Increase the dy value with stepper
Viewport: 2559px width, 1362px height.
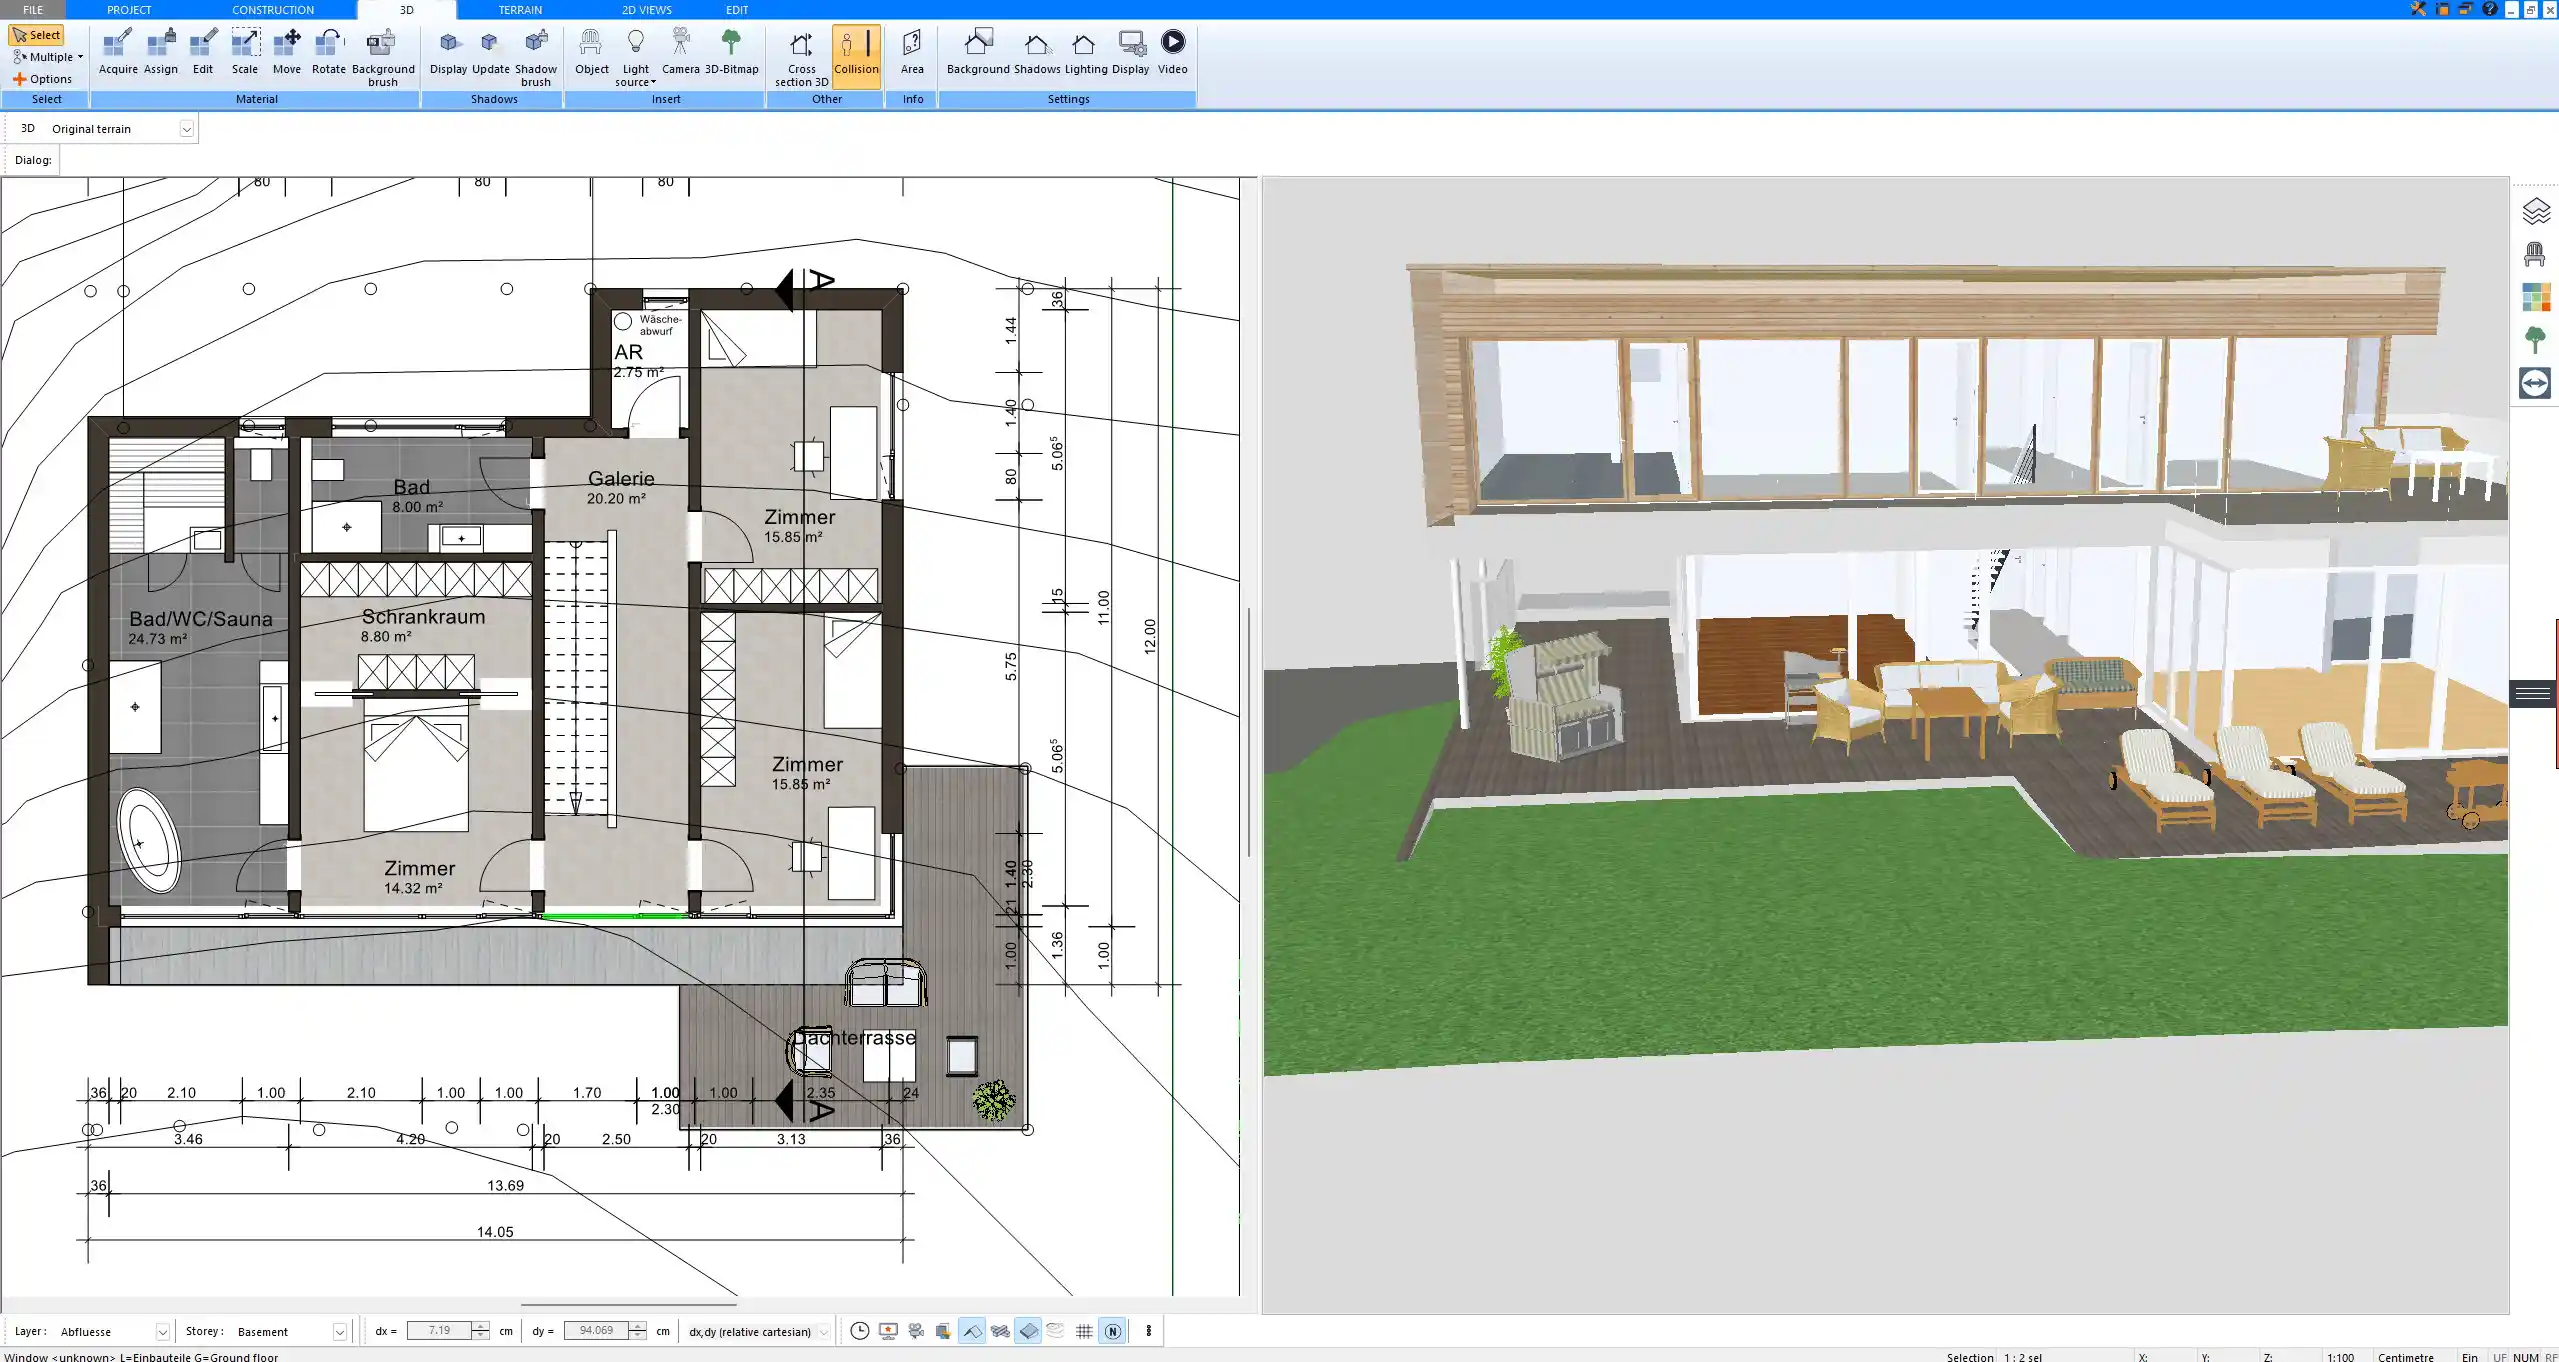pyautogui.click(x=638, y=1326)
